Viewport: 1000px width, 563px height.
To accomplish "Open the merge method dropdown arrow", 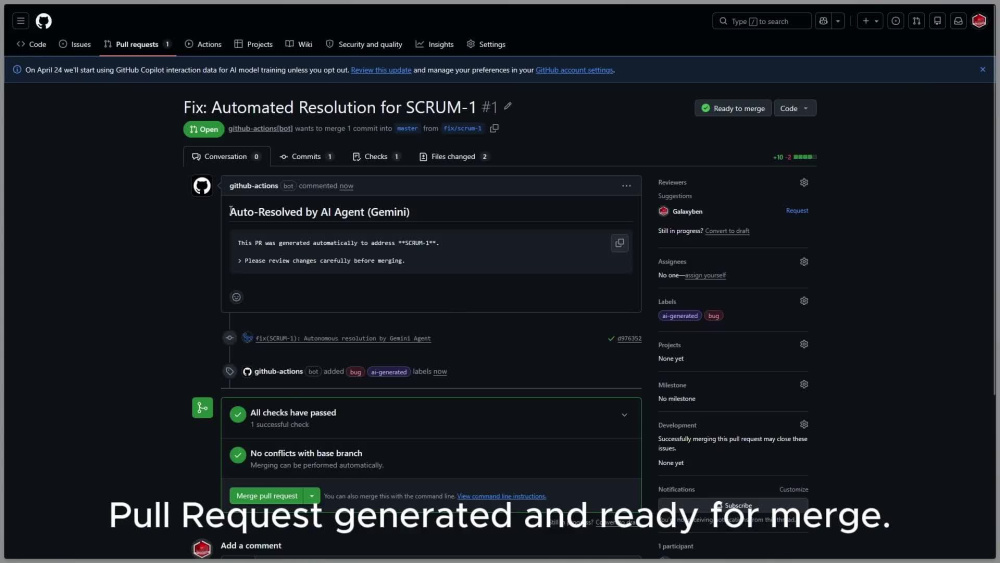I will (312, 495).
